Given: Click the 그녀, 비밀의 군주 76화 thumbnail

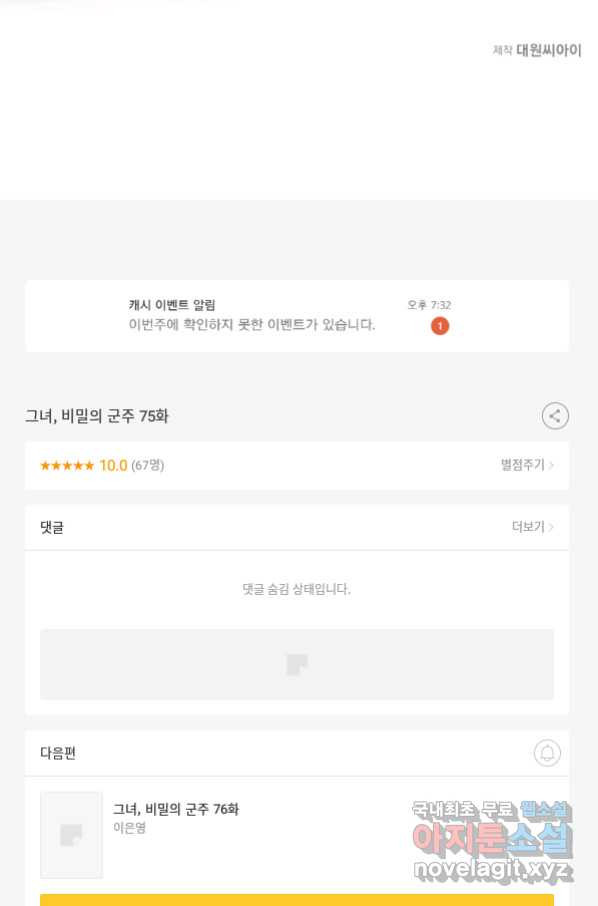Looking at the screenshot, I should [71, 835].
